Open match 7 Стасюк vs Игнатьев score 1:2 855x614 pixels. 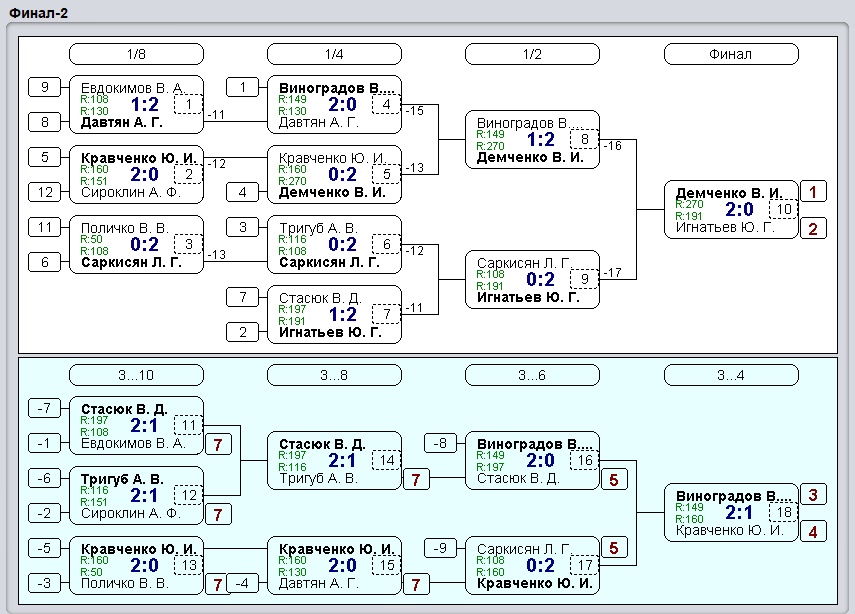(x=334, y=315)
